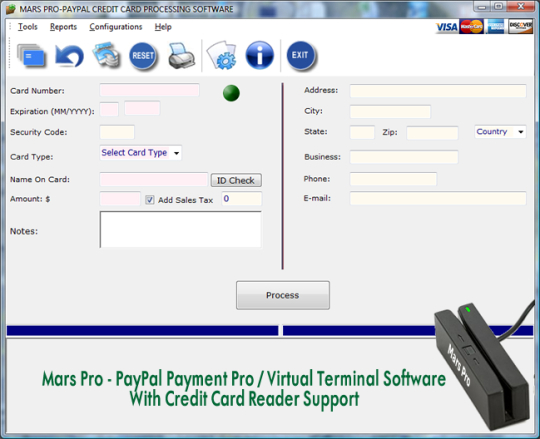
Task: Open the document gear settings icon
Action: pos(222,55)
